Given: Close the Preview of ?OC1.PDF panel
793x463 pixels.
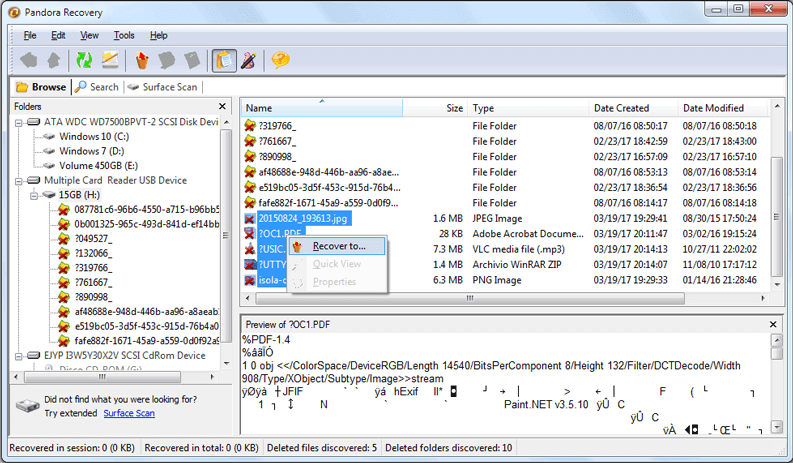Looking at the screenshot, I should pos(773,324).
